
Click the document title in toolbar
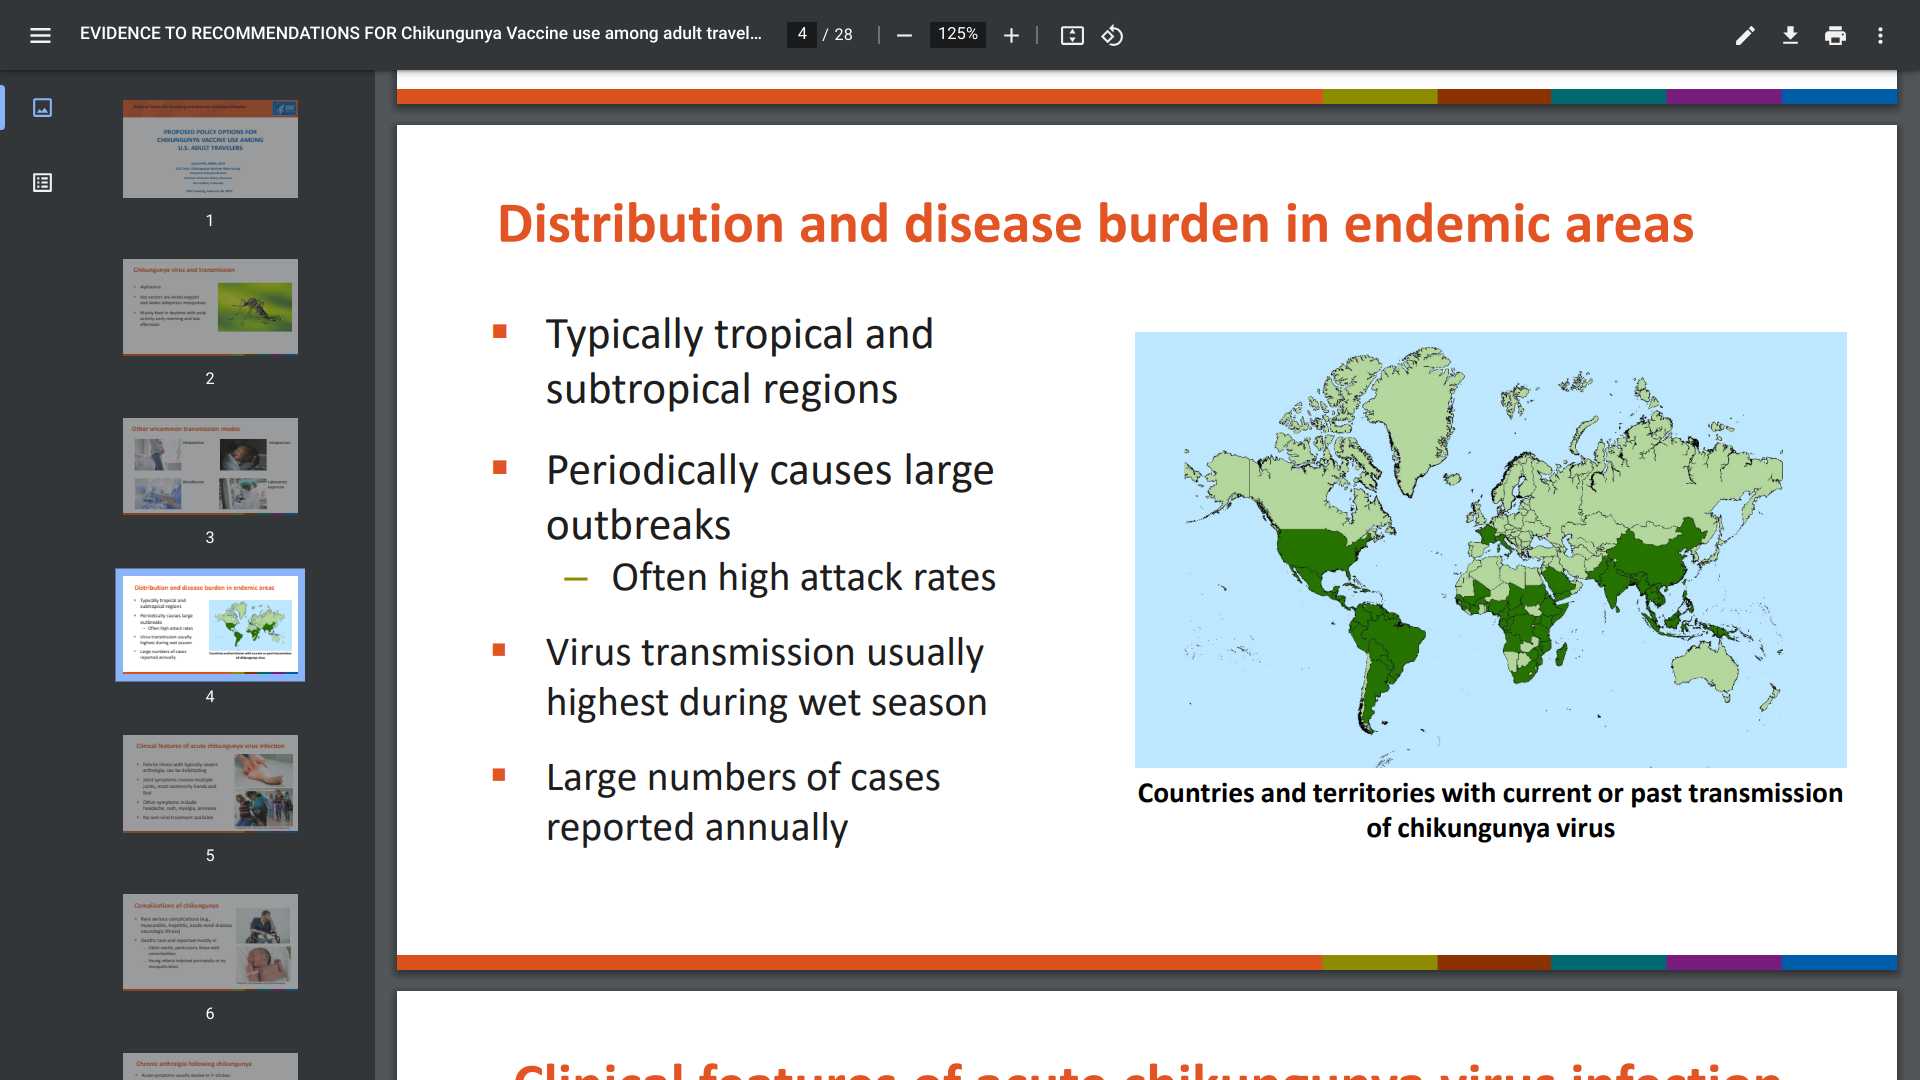click(421, 34)
